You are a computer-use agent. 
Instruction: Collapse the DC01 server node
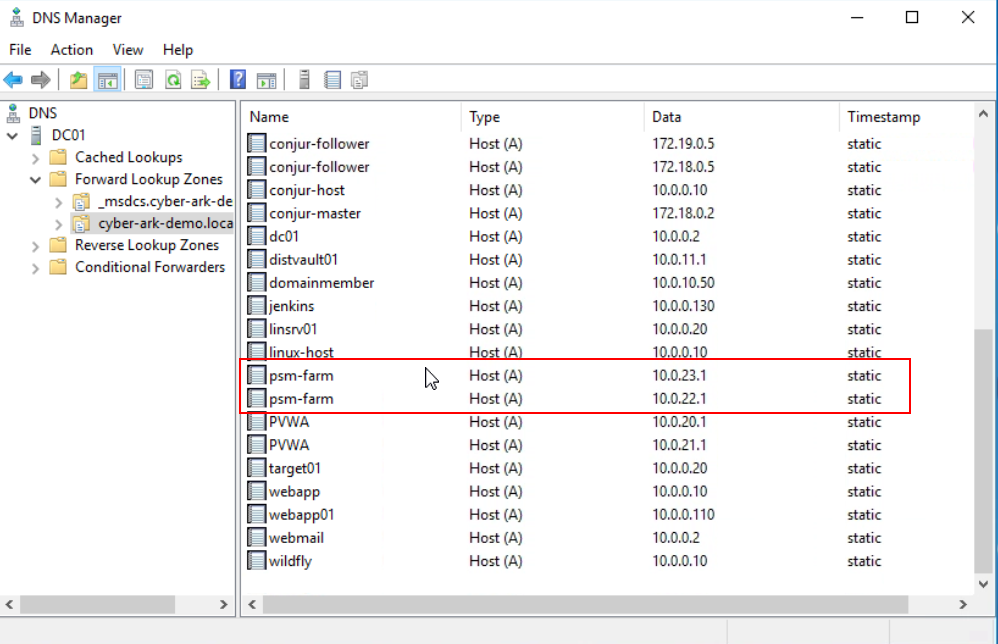click(x=12, y=136)
